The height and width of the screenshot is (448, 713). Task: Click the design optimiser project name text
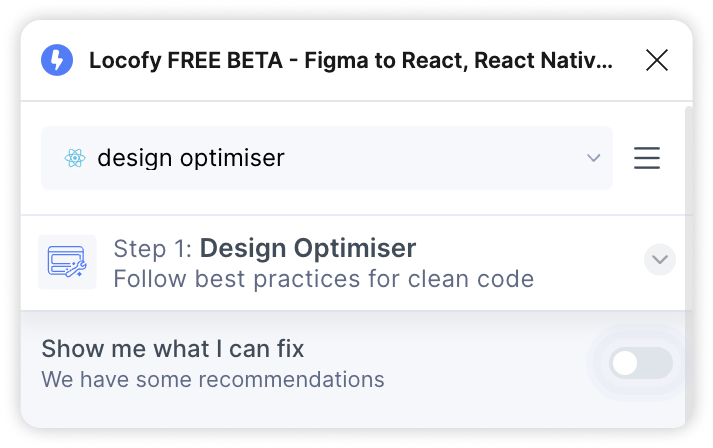tap(191, 158)
